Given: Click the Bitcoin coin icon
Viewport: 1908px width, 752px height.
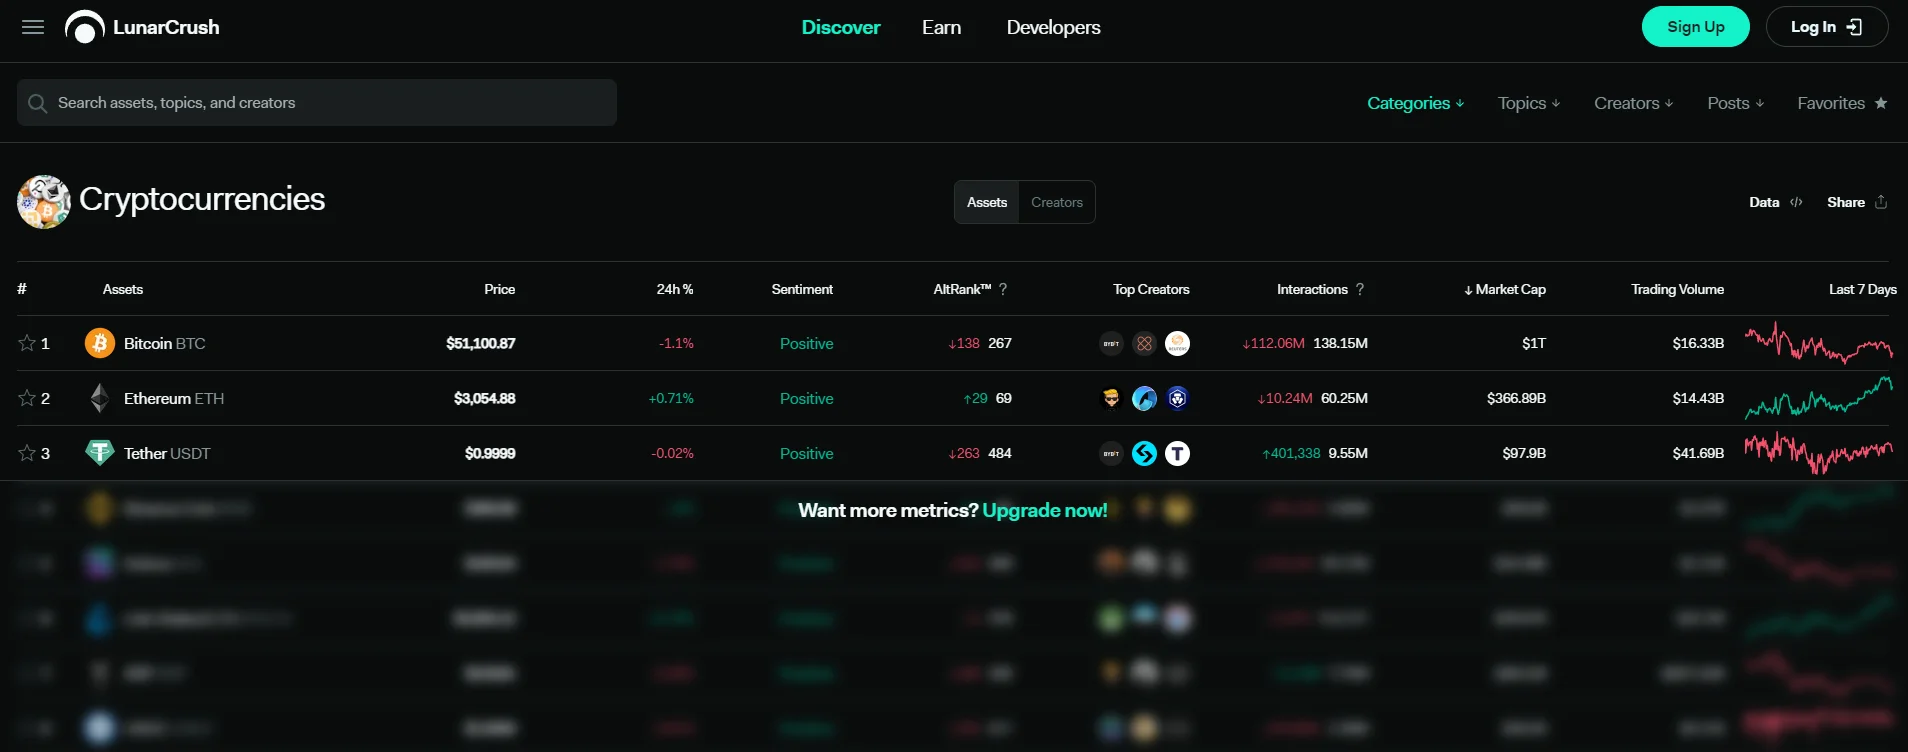Looking at the screenshot, I should 99,343.
